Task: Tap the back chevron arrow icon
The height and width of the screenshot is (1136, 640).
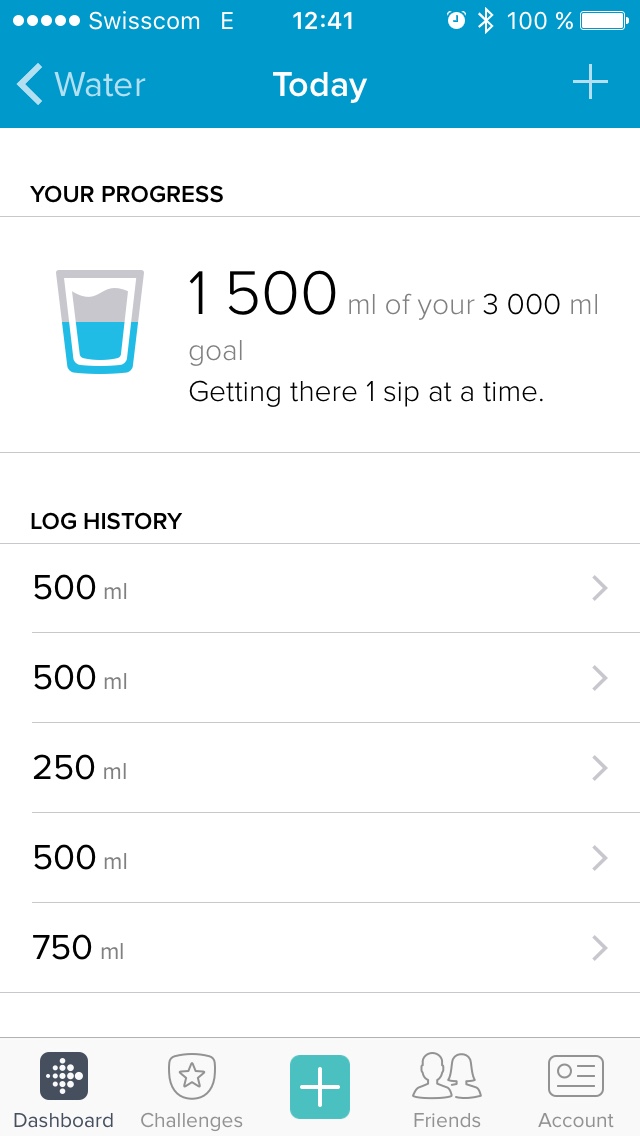Action: pyautogui.click(x=30, y=84)
